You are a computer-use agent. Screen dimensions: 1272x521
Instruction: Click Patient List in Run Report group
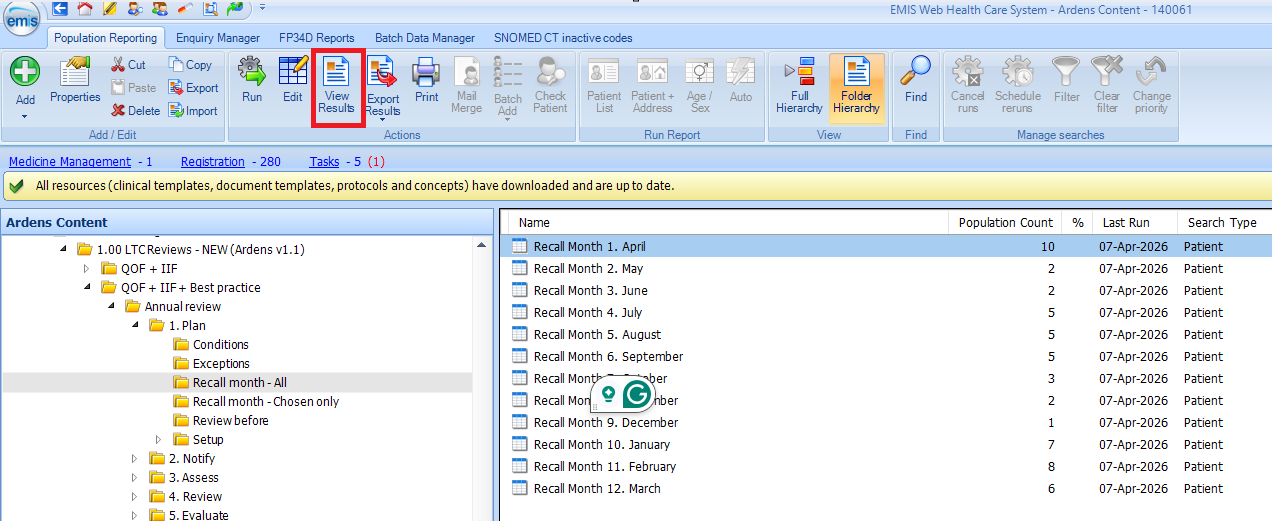click(x=604, y=85)
